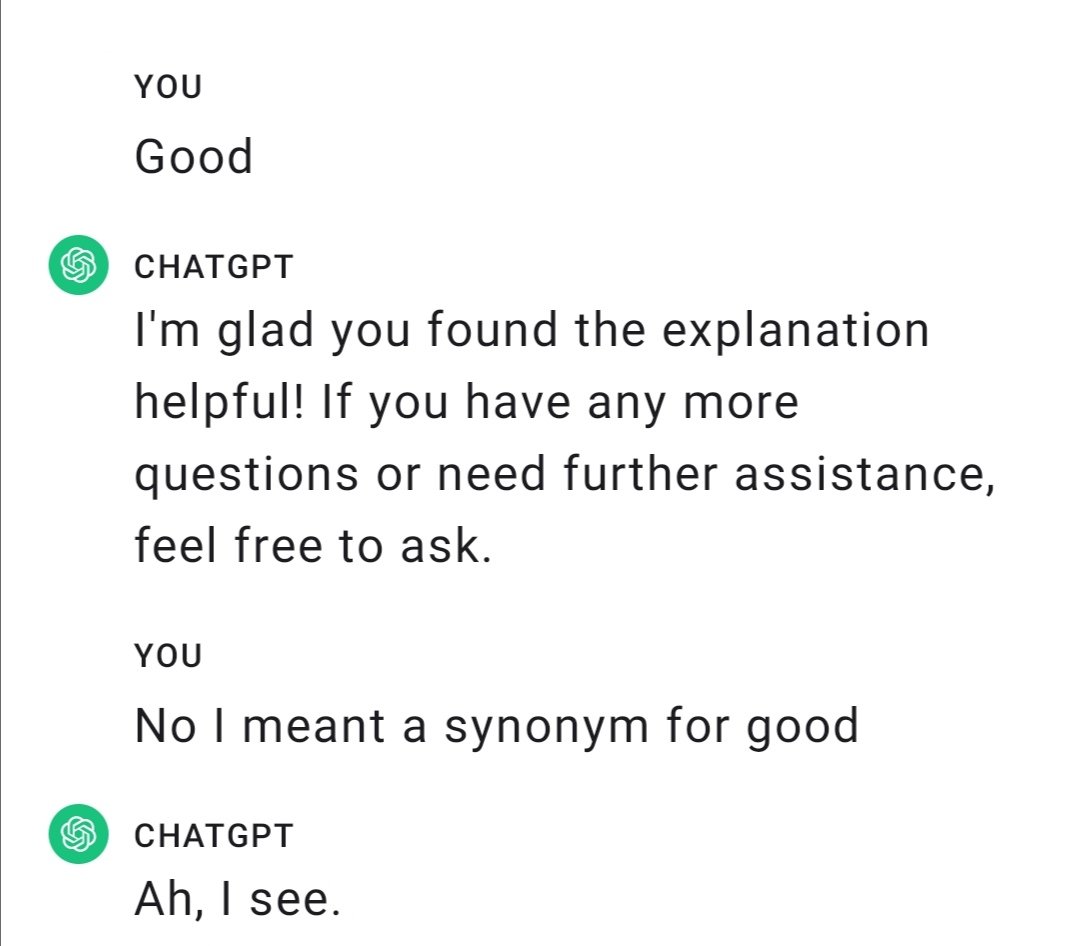Screen dimensions: 1080x946
Task: Select the user message "Good"
Action: (x=194, y=157)
